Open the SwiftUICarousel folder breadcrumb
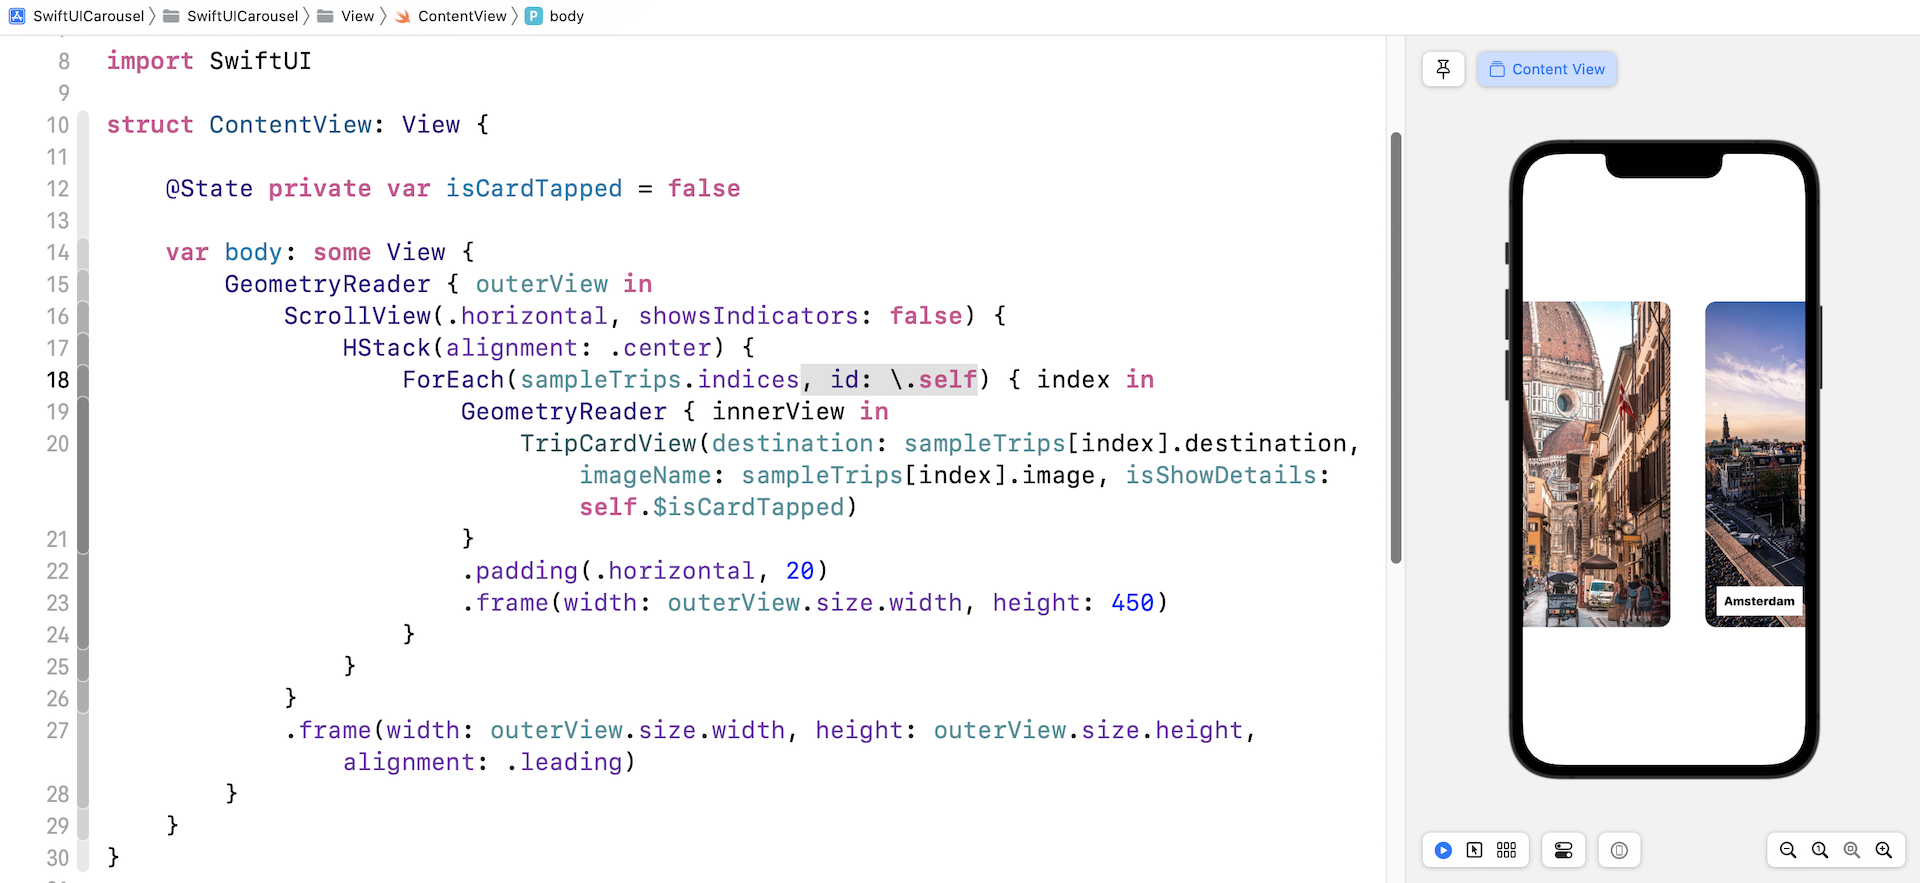 tap(231, 16)
